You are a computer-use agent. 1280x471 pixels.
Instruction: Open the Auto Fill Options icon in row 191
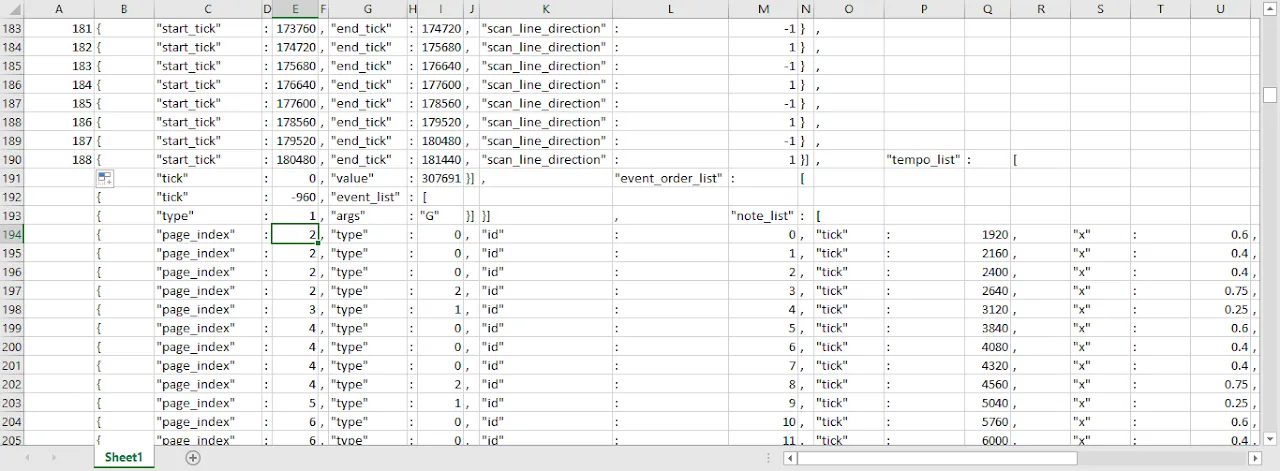click(105, 178)
